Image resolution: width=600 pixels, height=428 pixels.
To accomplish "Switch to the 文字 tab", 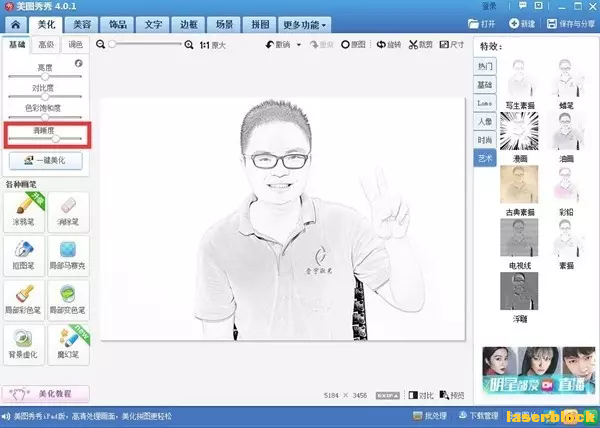I will [x=153, y=25].
